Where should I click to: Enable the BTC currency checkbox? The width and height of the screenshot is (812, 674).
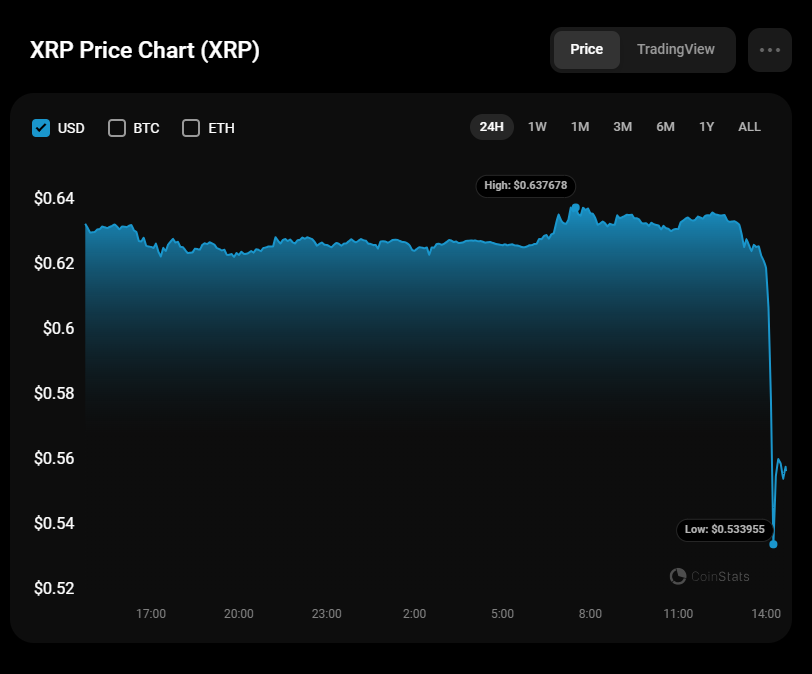[x=117, y=128]
